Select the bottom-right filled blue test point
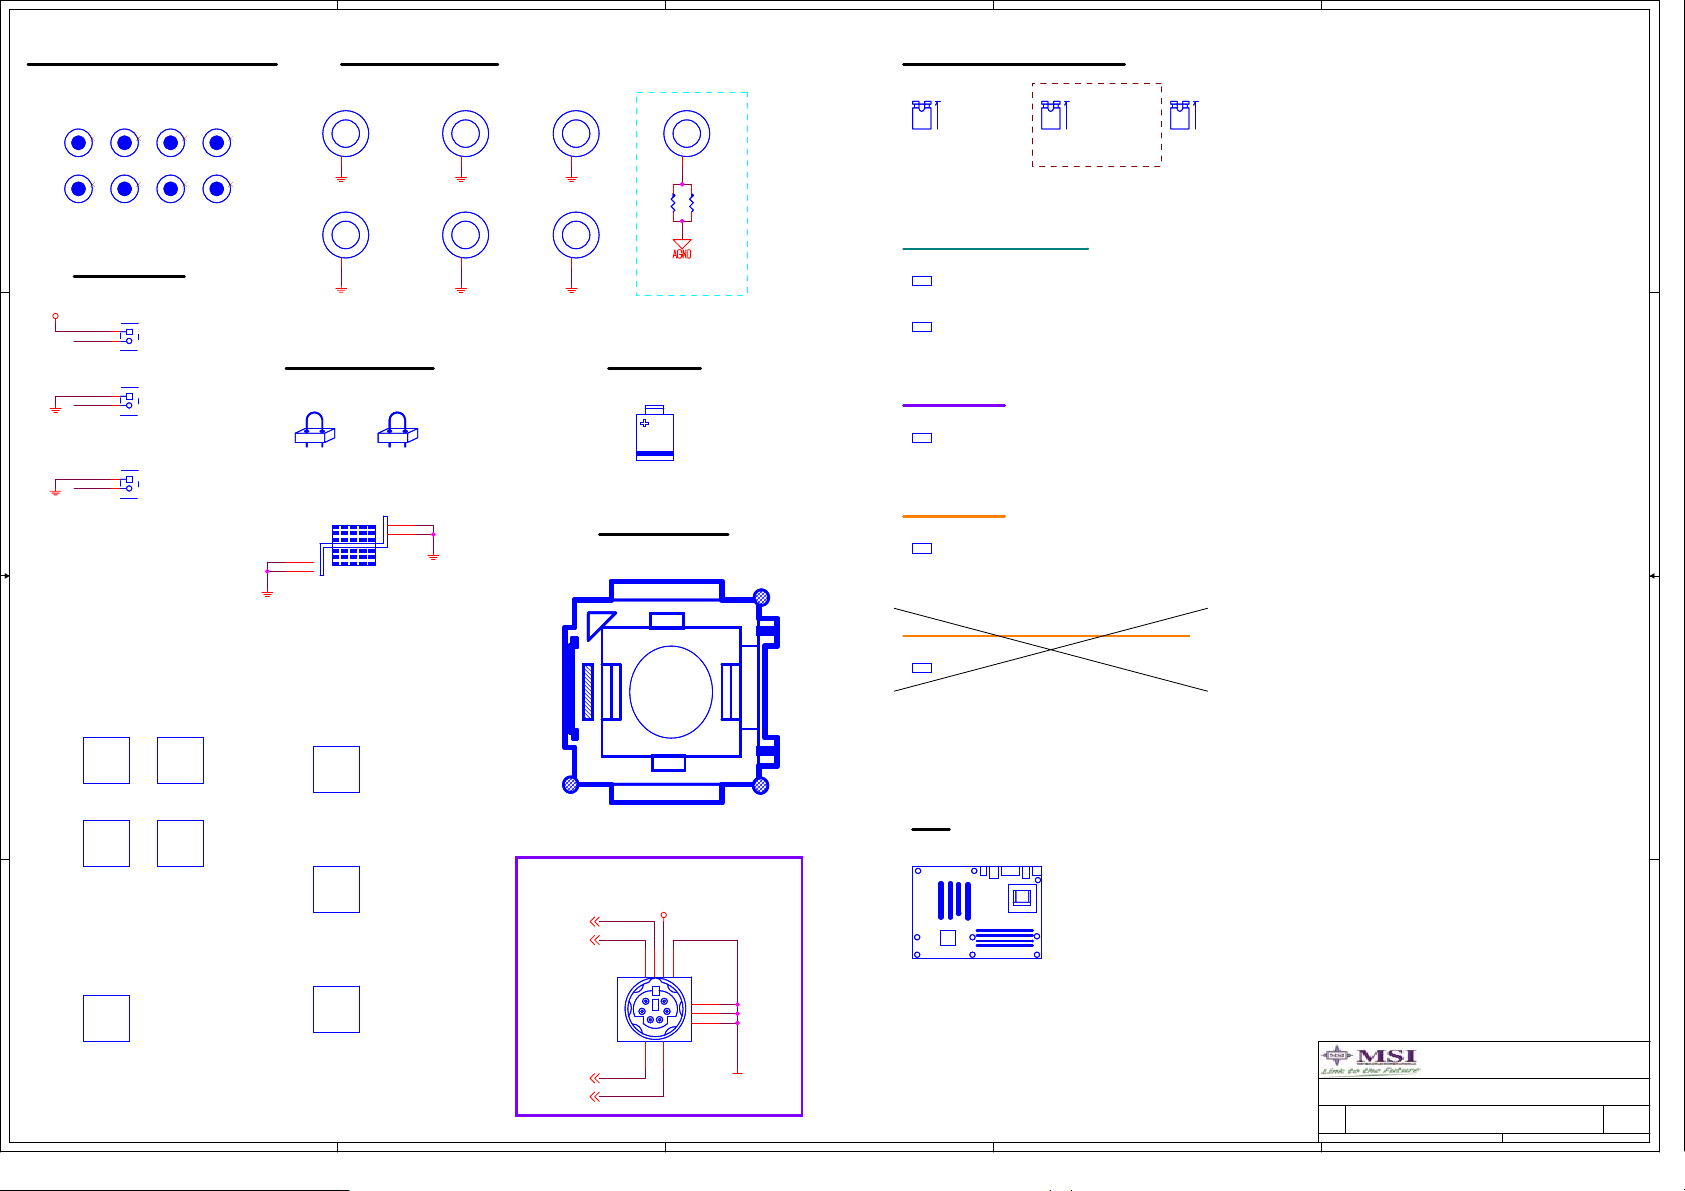 217,188
